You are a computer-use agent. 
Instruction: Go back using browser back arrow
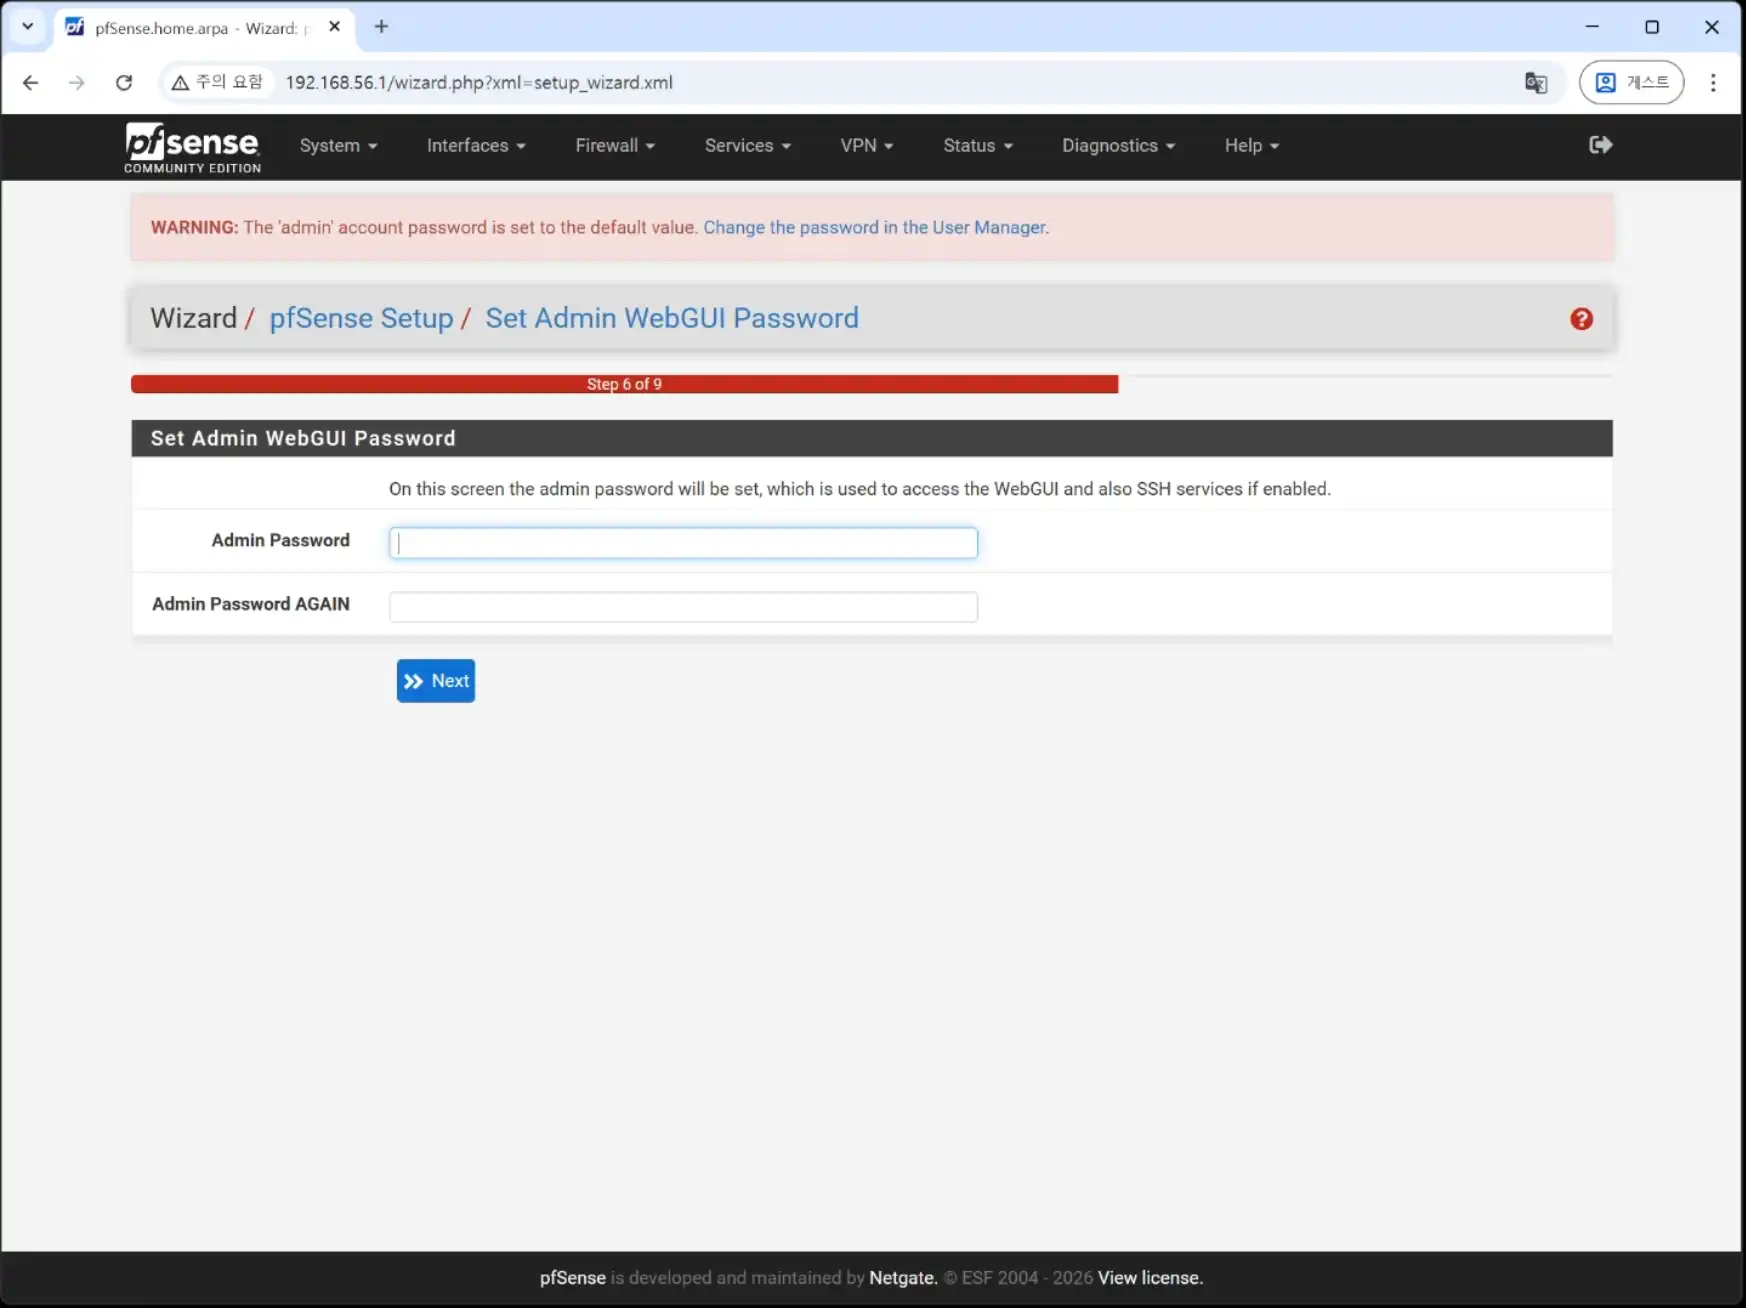(31, 83)
